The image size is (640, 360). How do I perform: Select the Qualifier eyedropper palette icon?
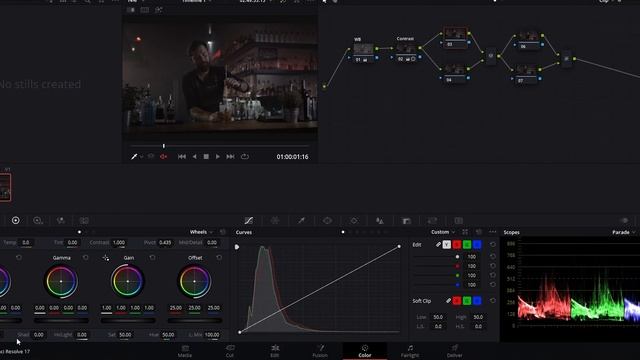[301, 220]
